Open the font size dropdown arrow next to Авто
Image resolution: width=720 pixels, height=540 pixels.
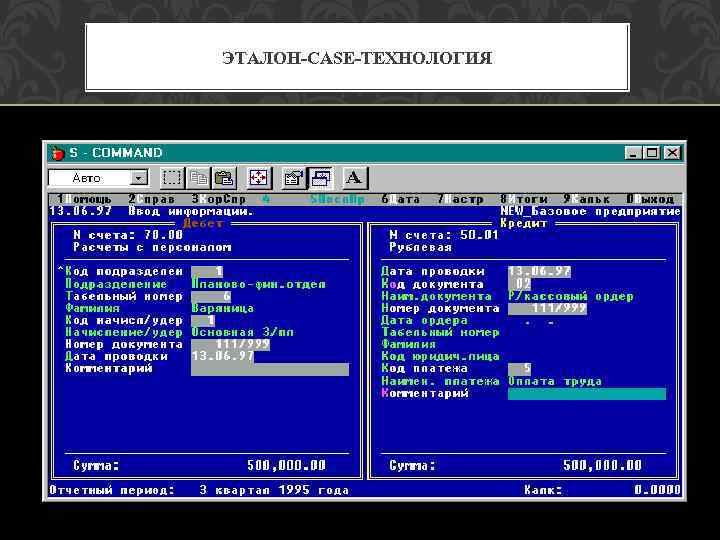click(x=138, y=178)
